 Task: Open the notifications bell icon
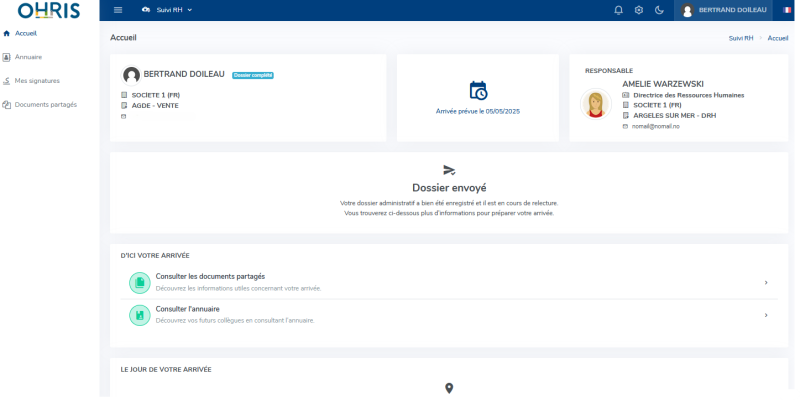pyautogui.click(x=618, y=10)
